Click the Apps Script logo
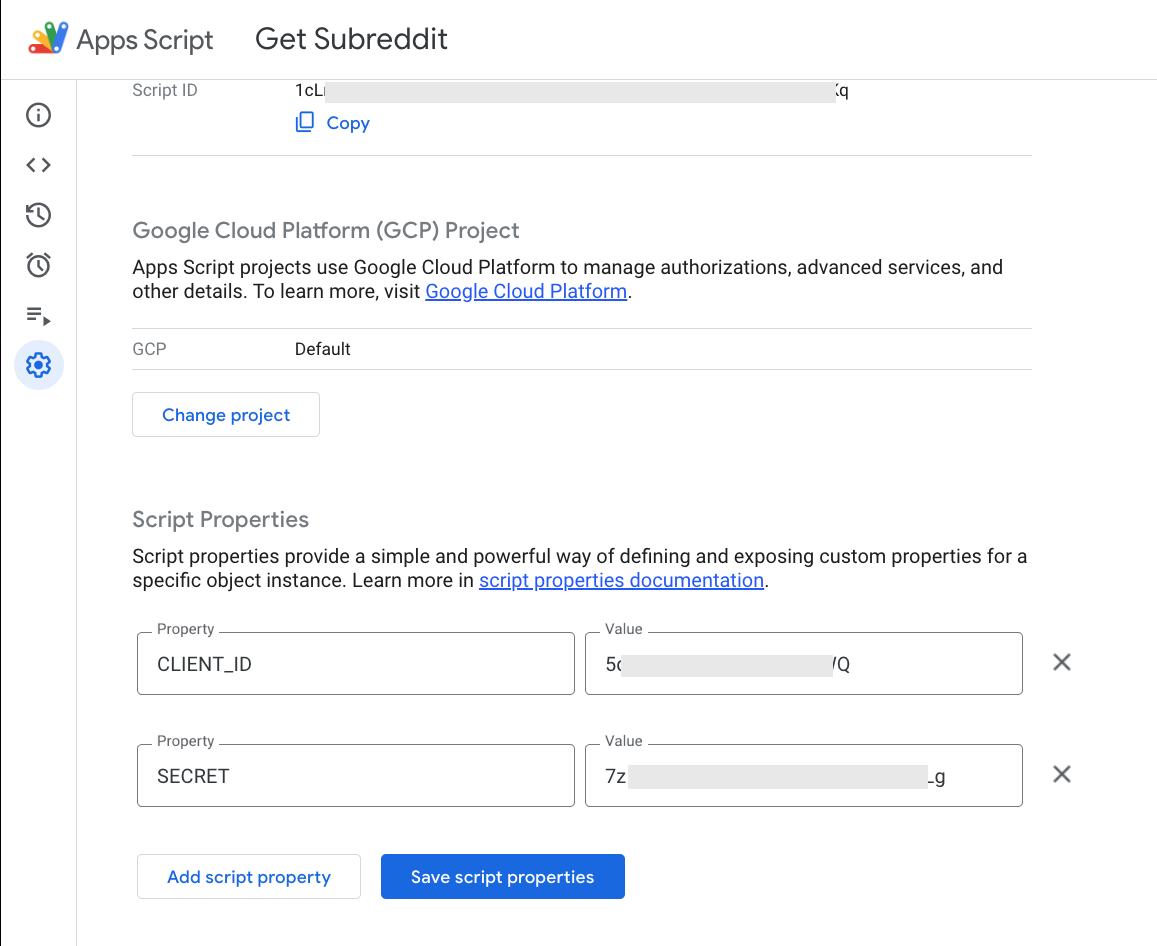The image size is (1157, 946). [x=49, y=39]
